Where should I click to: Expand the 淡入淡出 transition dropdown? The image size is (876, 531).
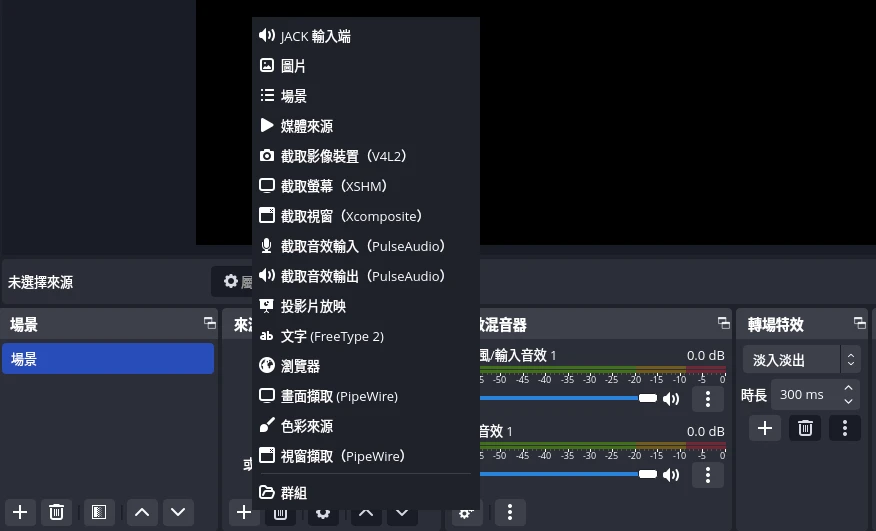tap(850, 359)
